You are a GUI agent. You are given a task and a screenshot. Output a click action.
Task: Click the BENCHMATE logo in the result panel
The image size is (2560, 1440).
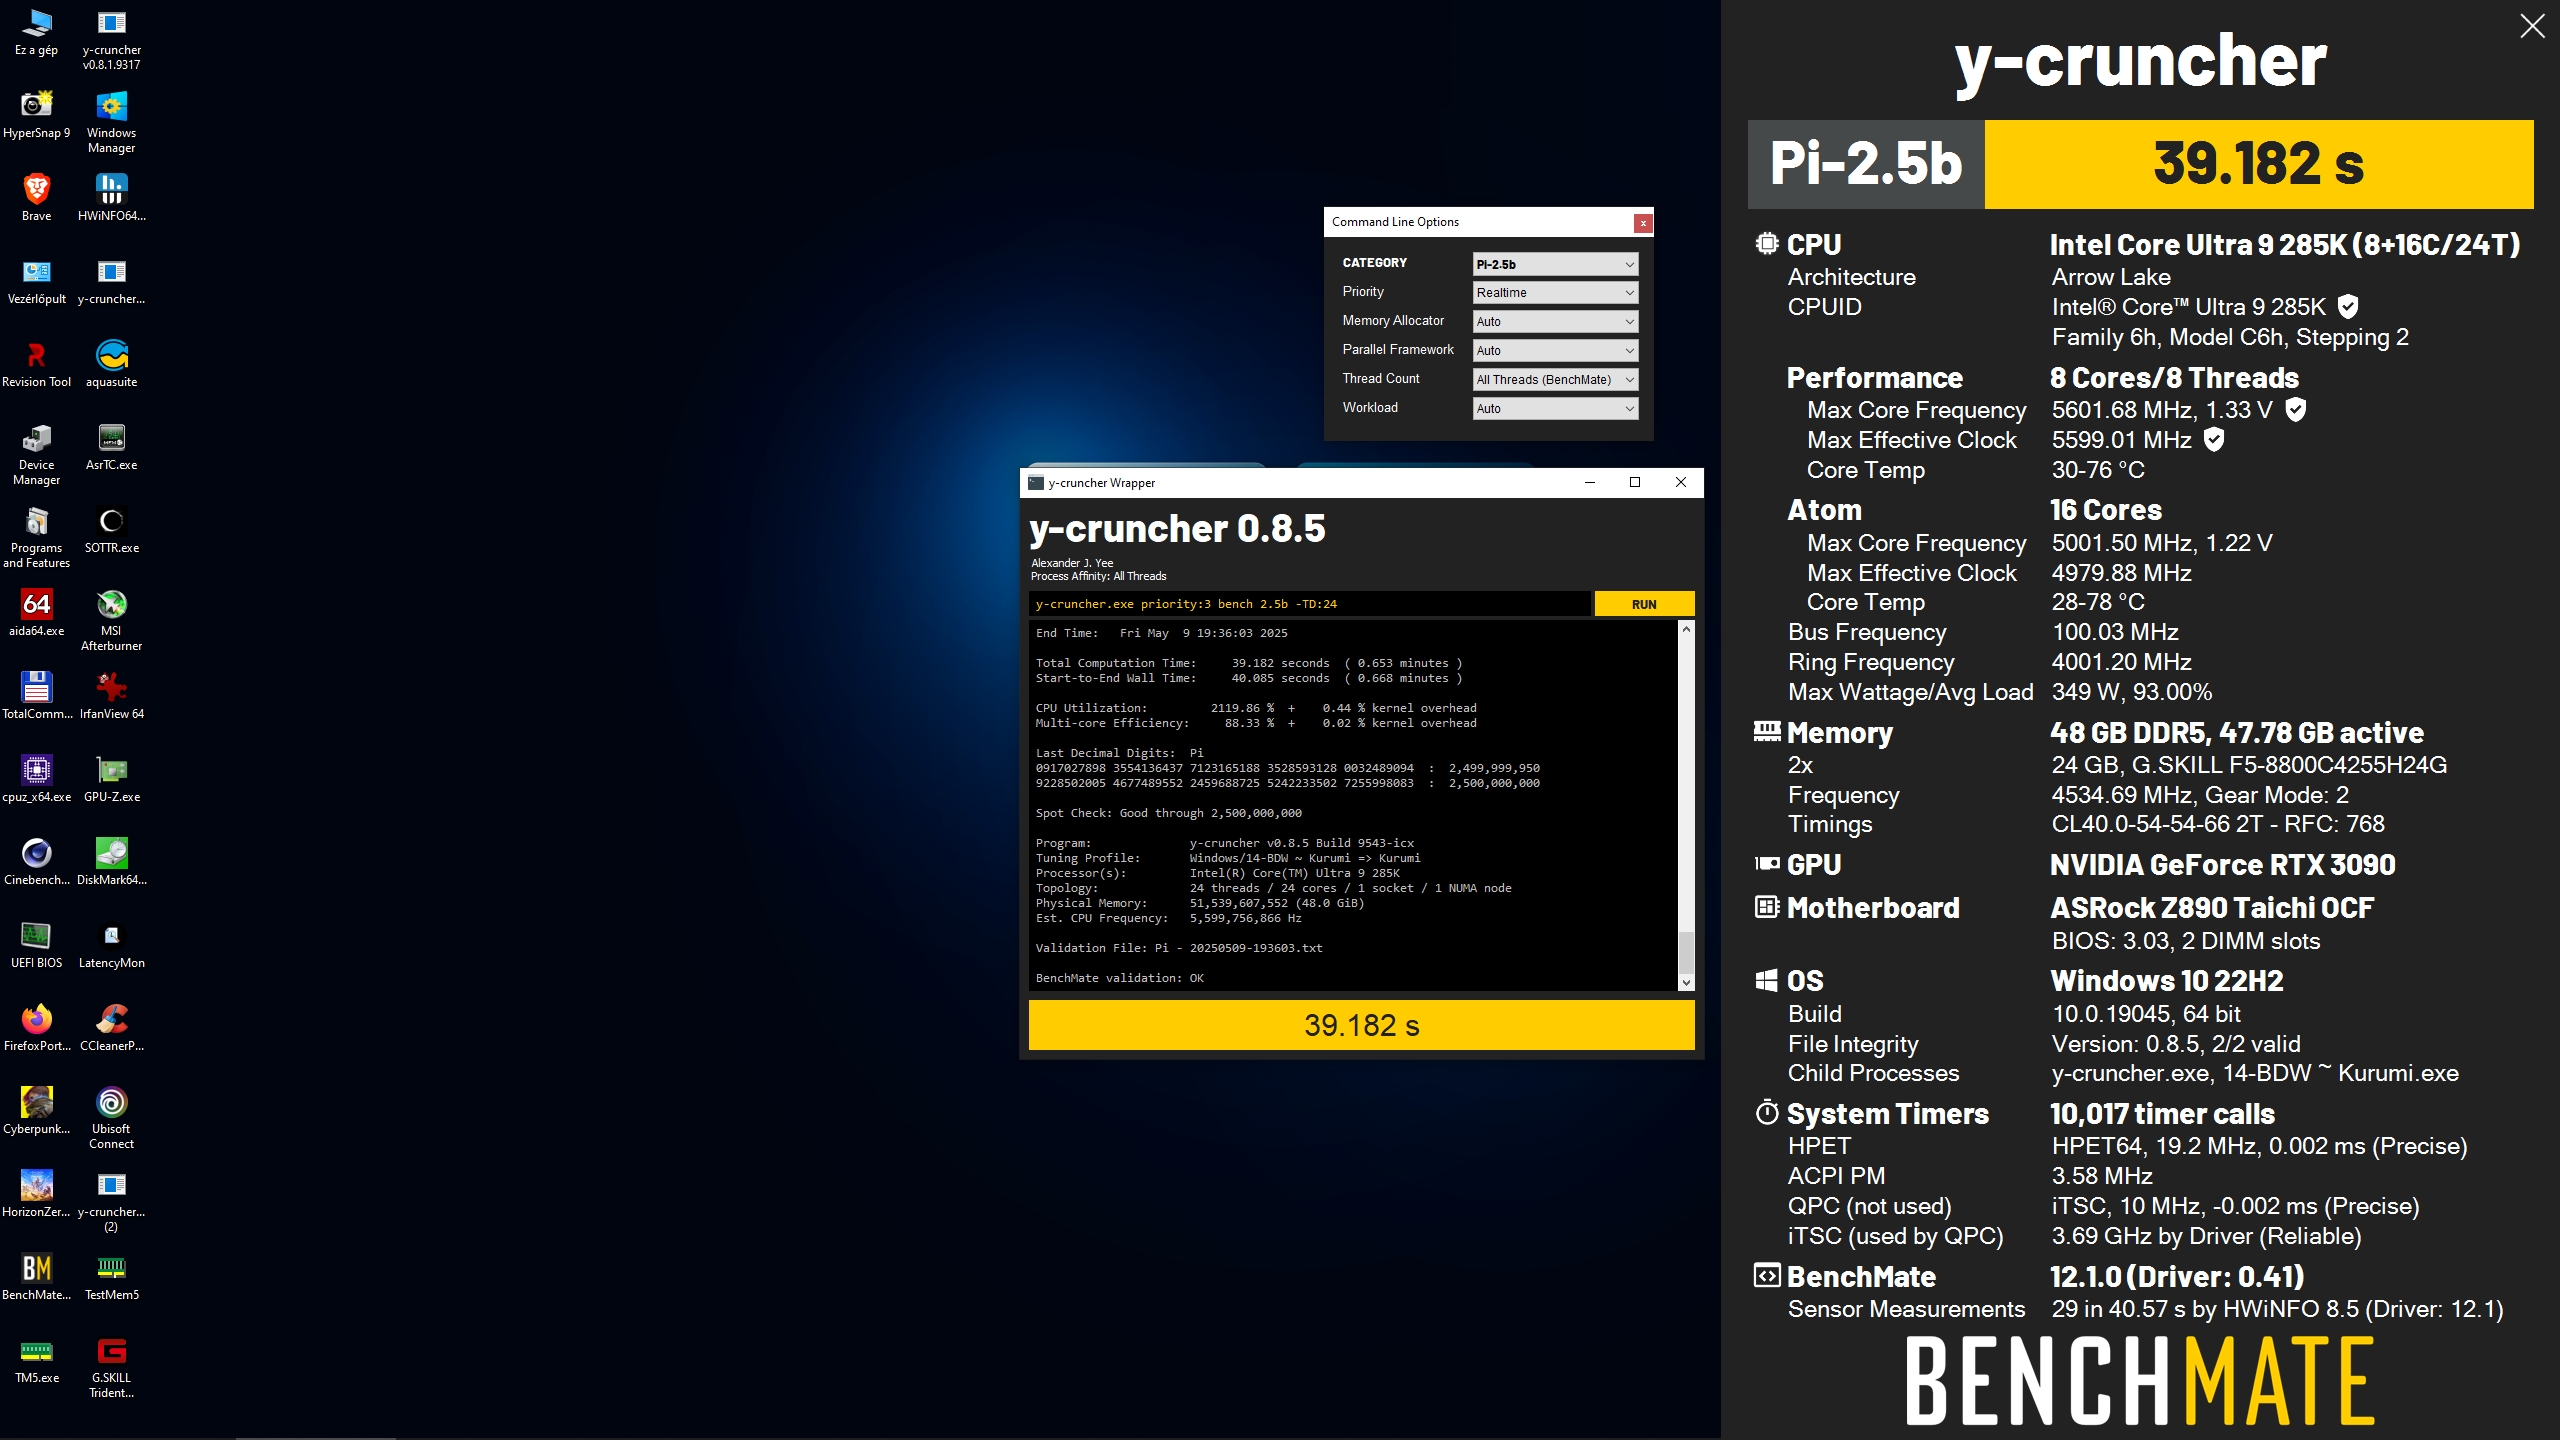point(2140,1380)
